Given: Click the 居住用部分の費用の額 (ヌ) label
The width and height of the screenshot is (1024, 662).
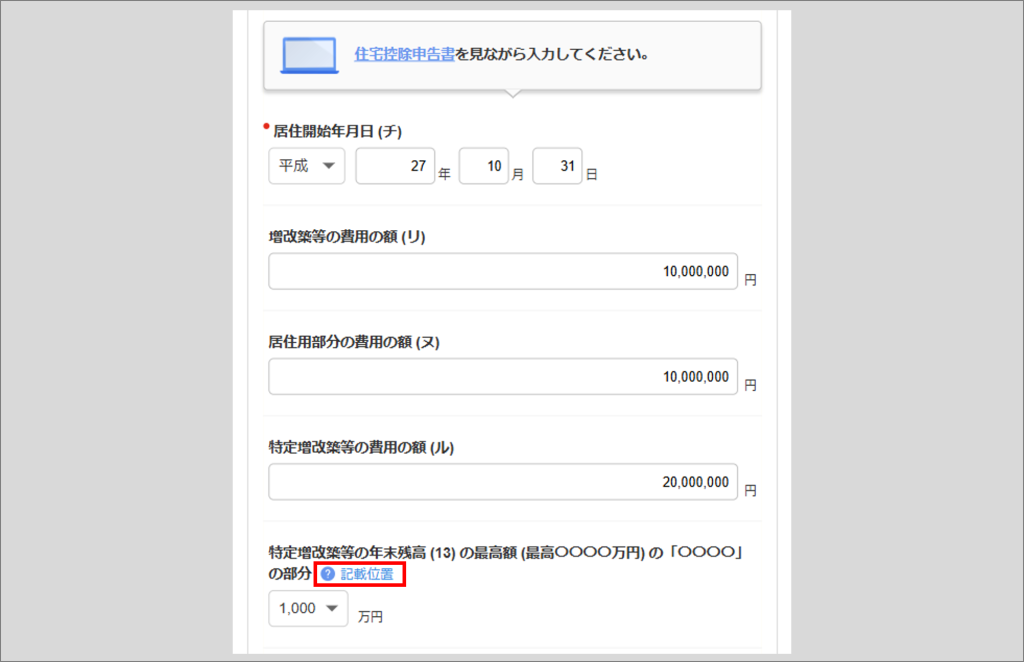Looking at the screenshot, I should pyautogui.click(x=354, y=342).
